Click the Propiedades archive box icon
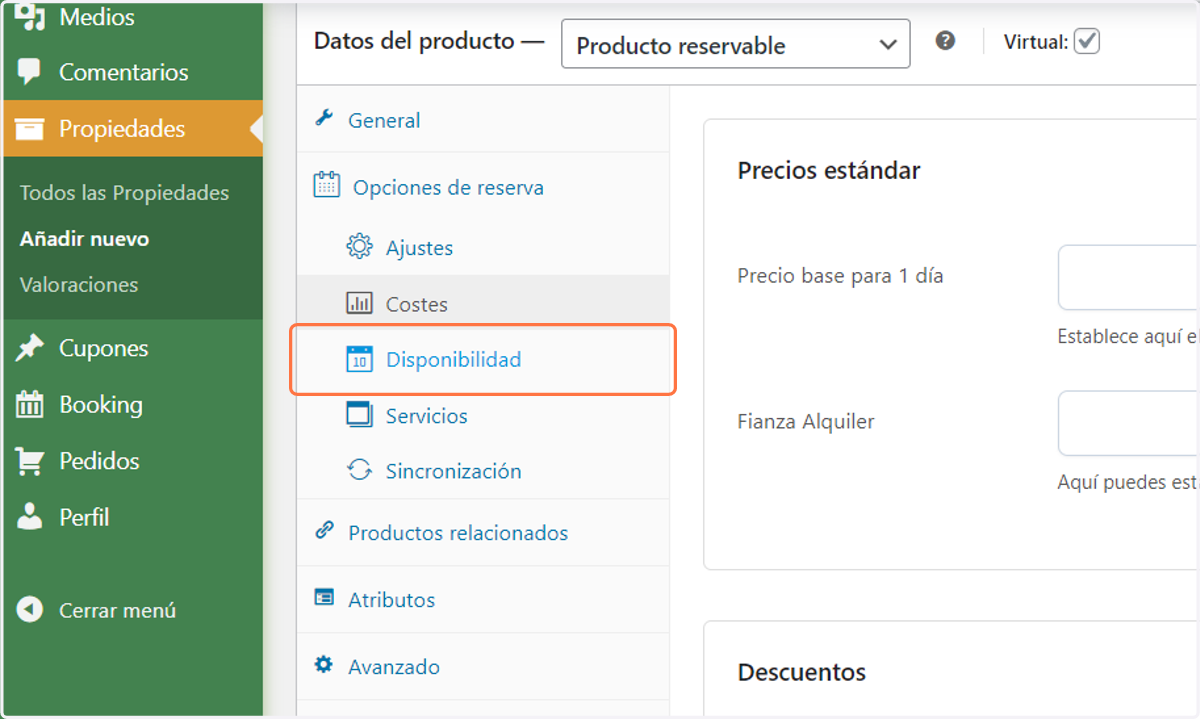Screen dimensions: 1200x719 30,129
